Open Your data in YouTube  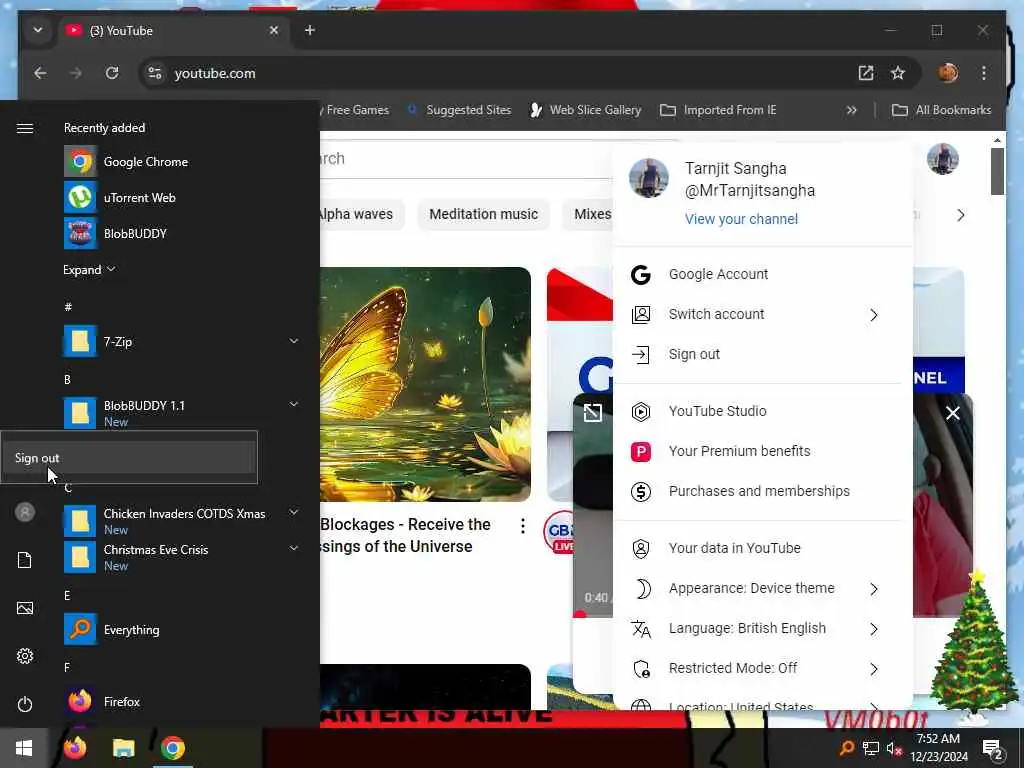click(763, 549)
